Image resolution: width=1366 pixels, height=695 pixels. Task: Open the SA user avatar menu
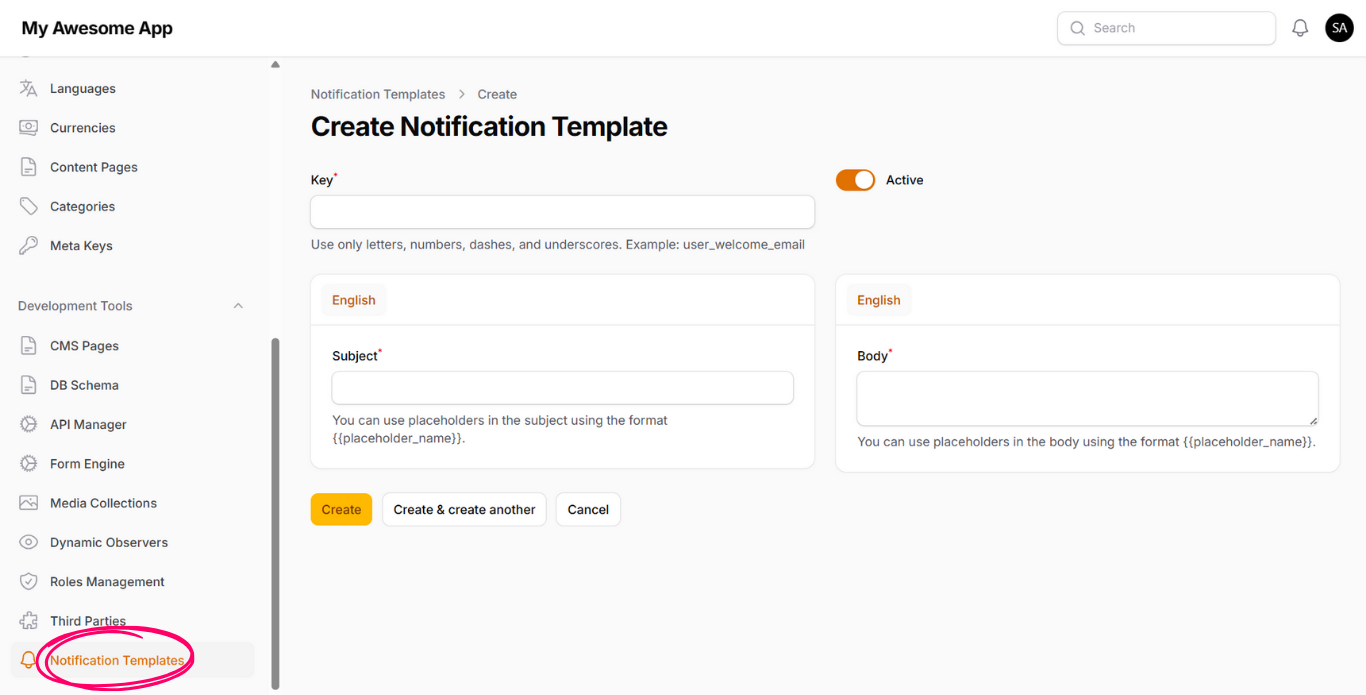pyautogui.click(x=1339, y=28)
